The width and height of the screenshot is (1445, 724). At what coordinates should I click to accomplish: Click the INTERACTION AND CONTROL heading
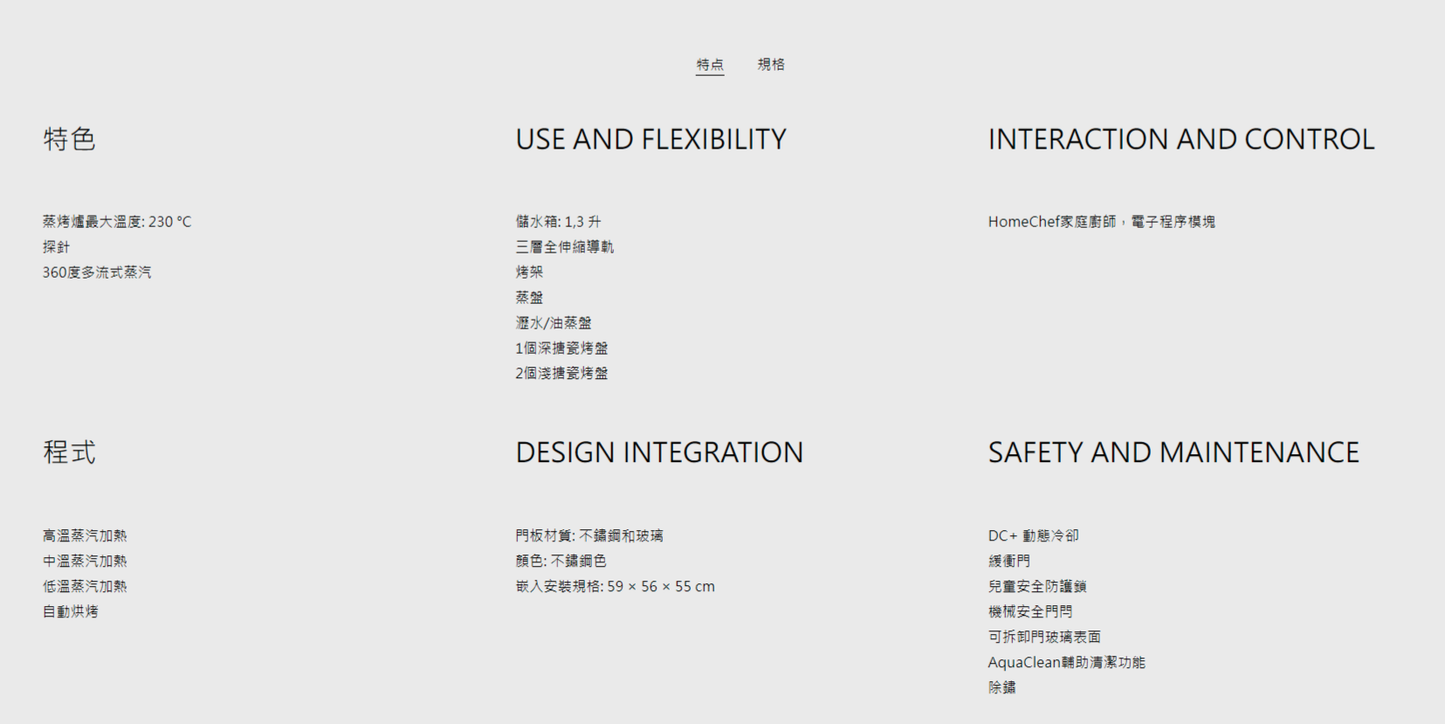pos(1180,139)
